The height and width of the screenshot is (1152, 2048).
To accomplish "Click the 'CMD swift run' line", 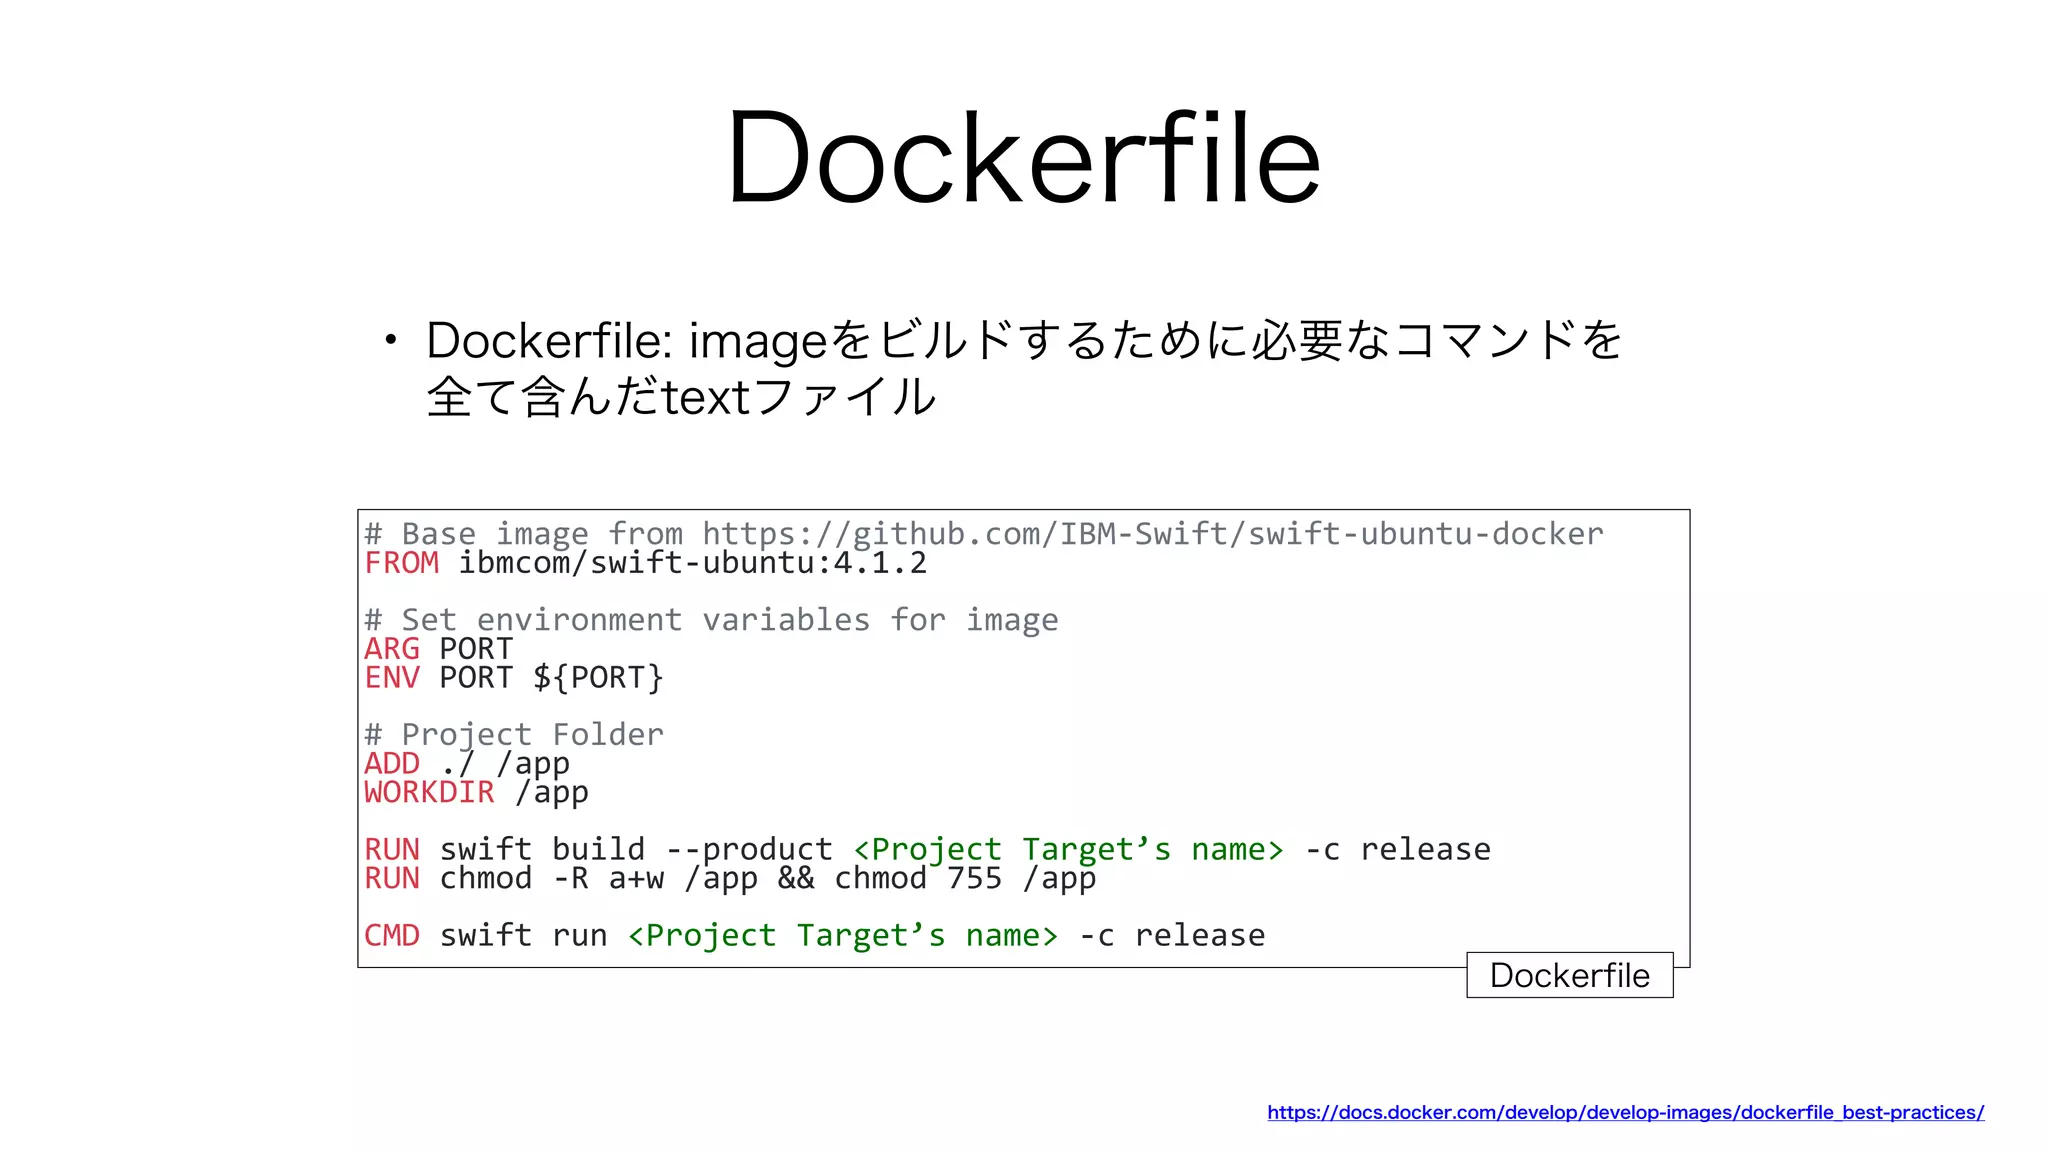I will [814, 936].
